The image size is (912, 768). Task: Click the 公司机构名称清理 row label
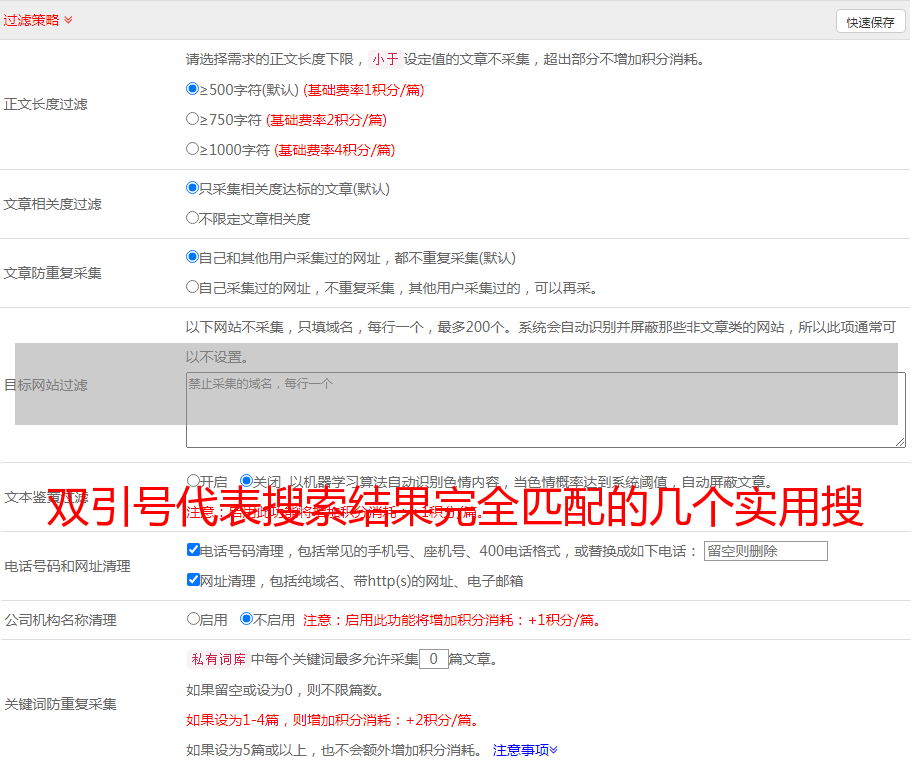point(60,620)
